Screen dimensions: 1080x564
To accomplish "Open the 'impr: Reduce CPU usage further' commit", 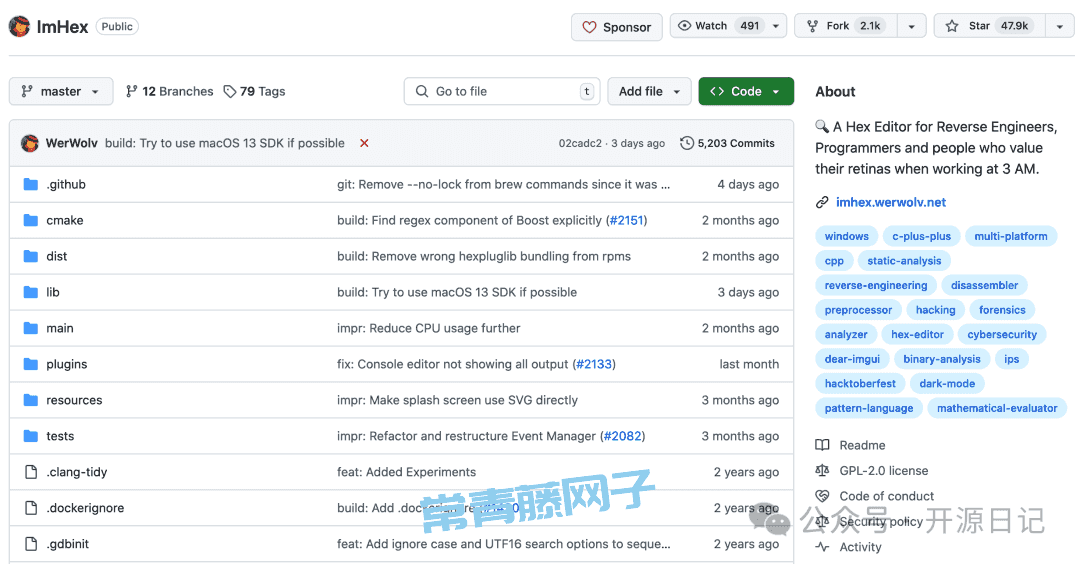I will 428,328.
